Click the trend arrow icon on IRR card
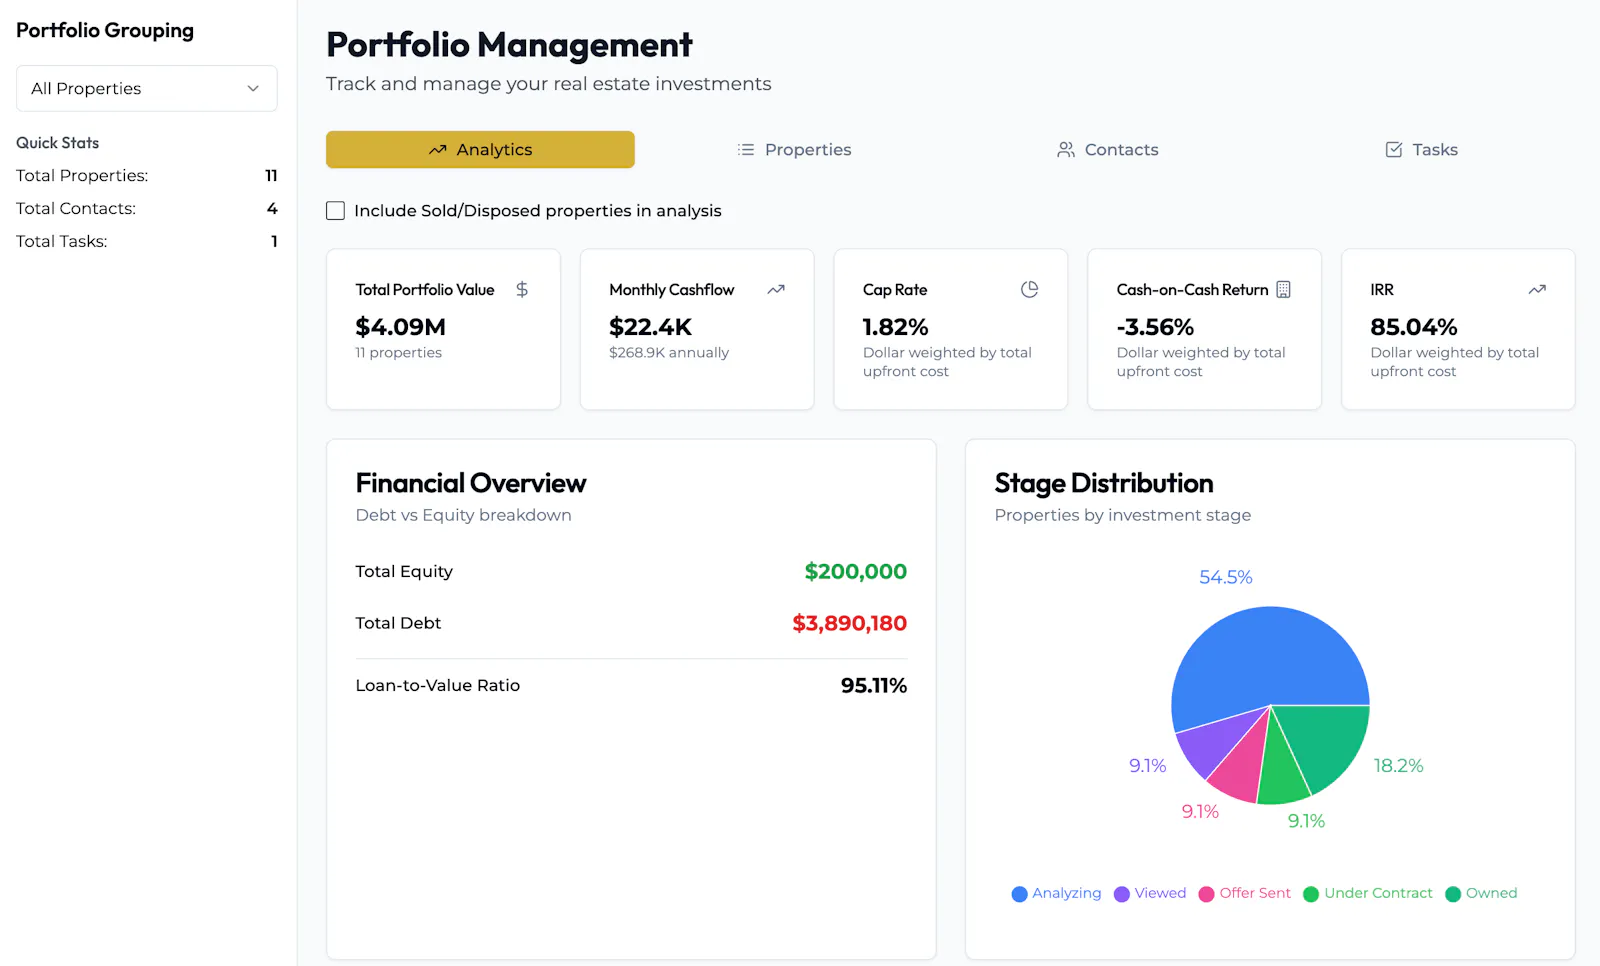Image resolution: width=1600 pixels, height=966 pixels. (x=1537, y=289)
